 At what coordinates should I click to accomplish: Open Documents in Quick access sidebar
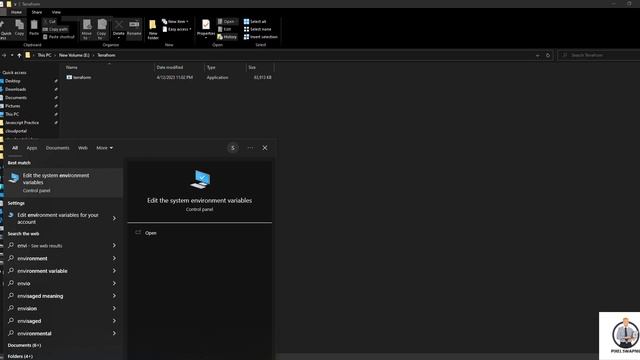pos(16,98)
